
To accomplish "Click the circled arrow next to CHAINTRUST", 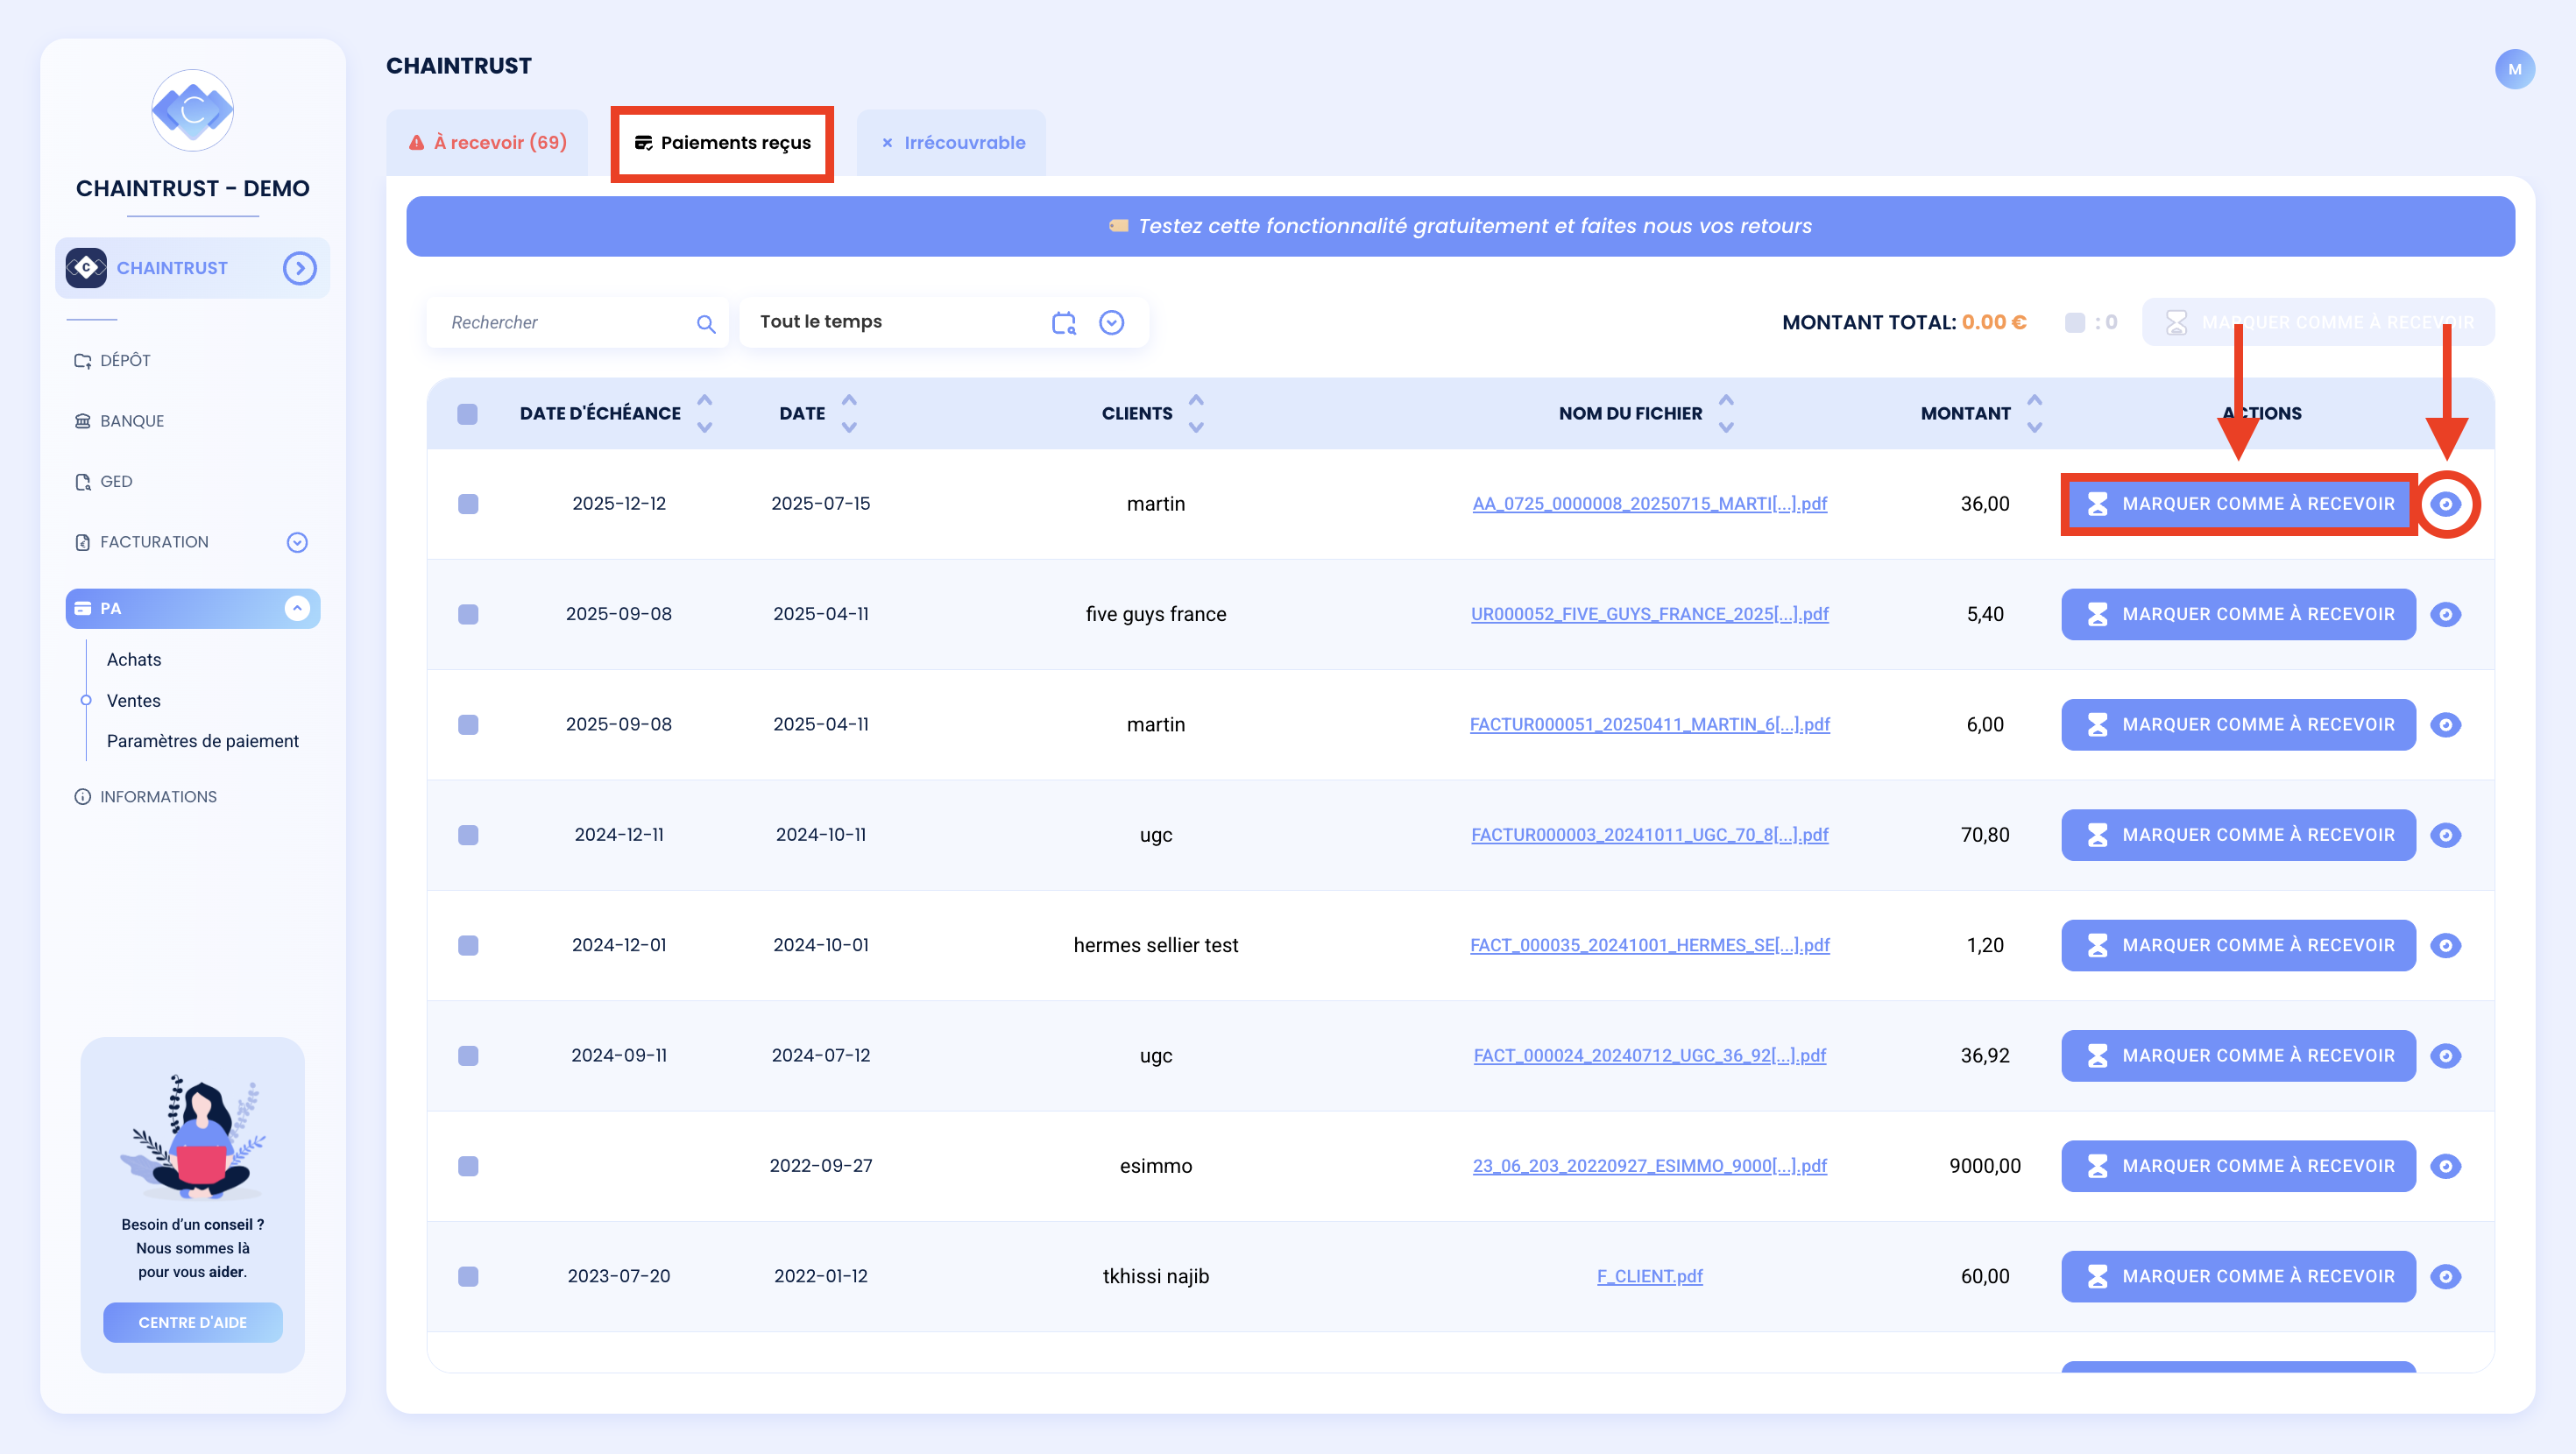I will (x=299, y=268).
